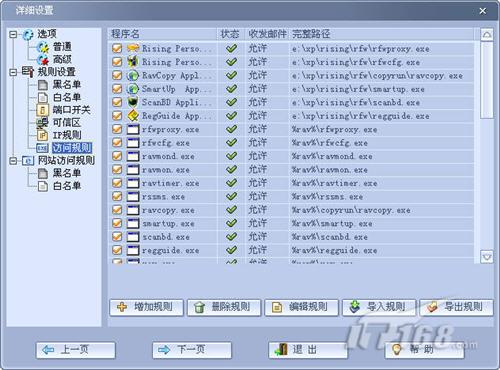This screenshot has height=370, width=500.
Task: Click the list scrollbar down arrow
Action: pyautogui.click(x=487, y=257)
